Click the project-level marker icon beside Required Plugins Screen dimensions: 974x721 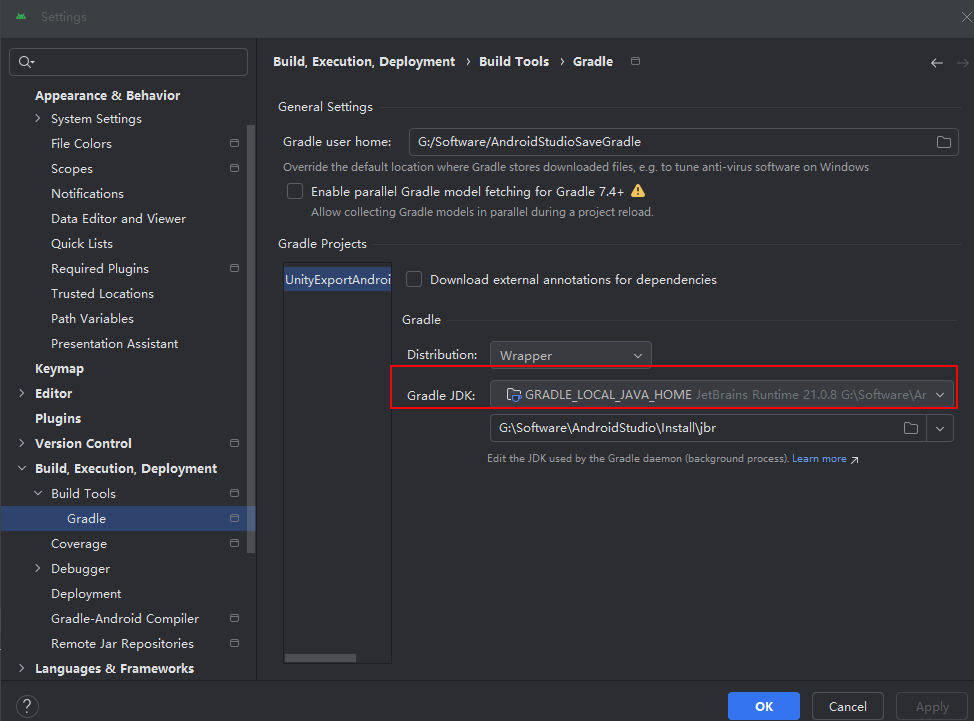pos(234,268)
